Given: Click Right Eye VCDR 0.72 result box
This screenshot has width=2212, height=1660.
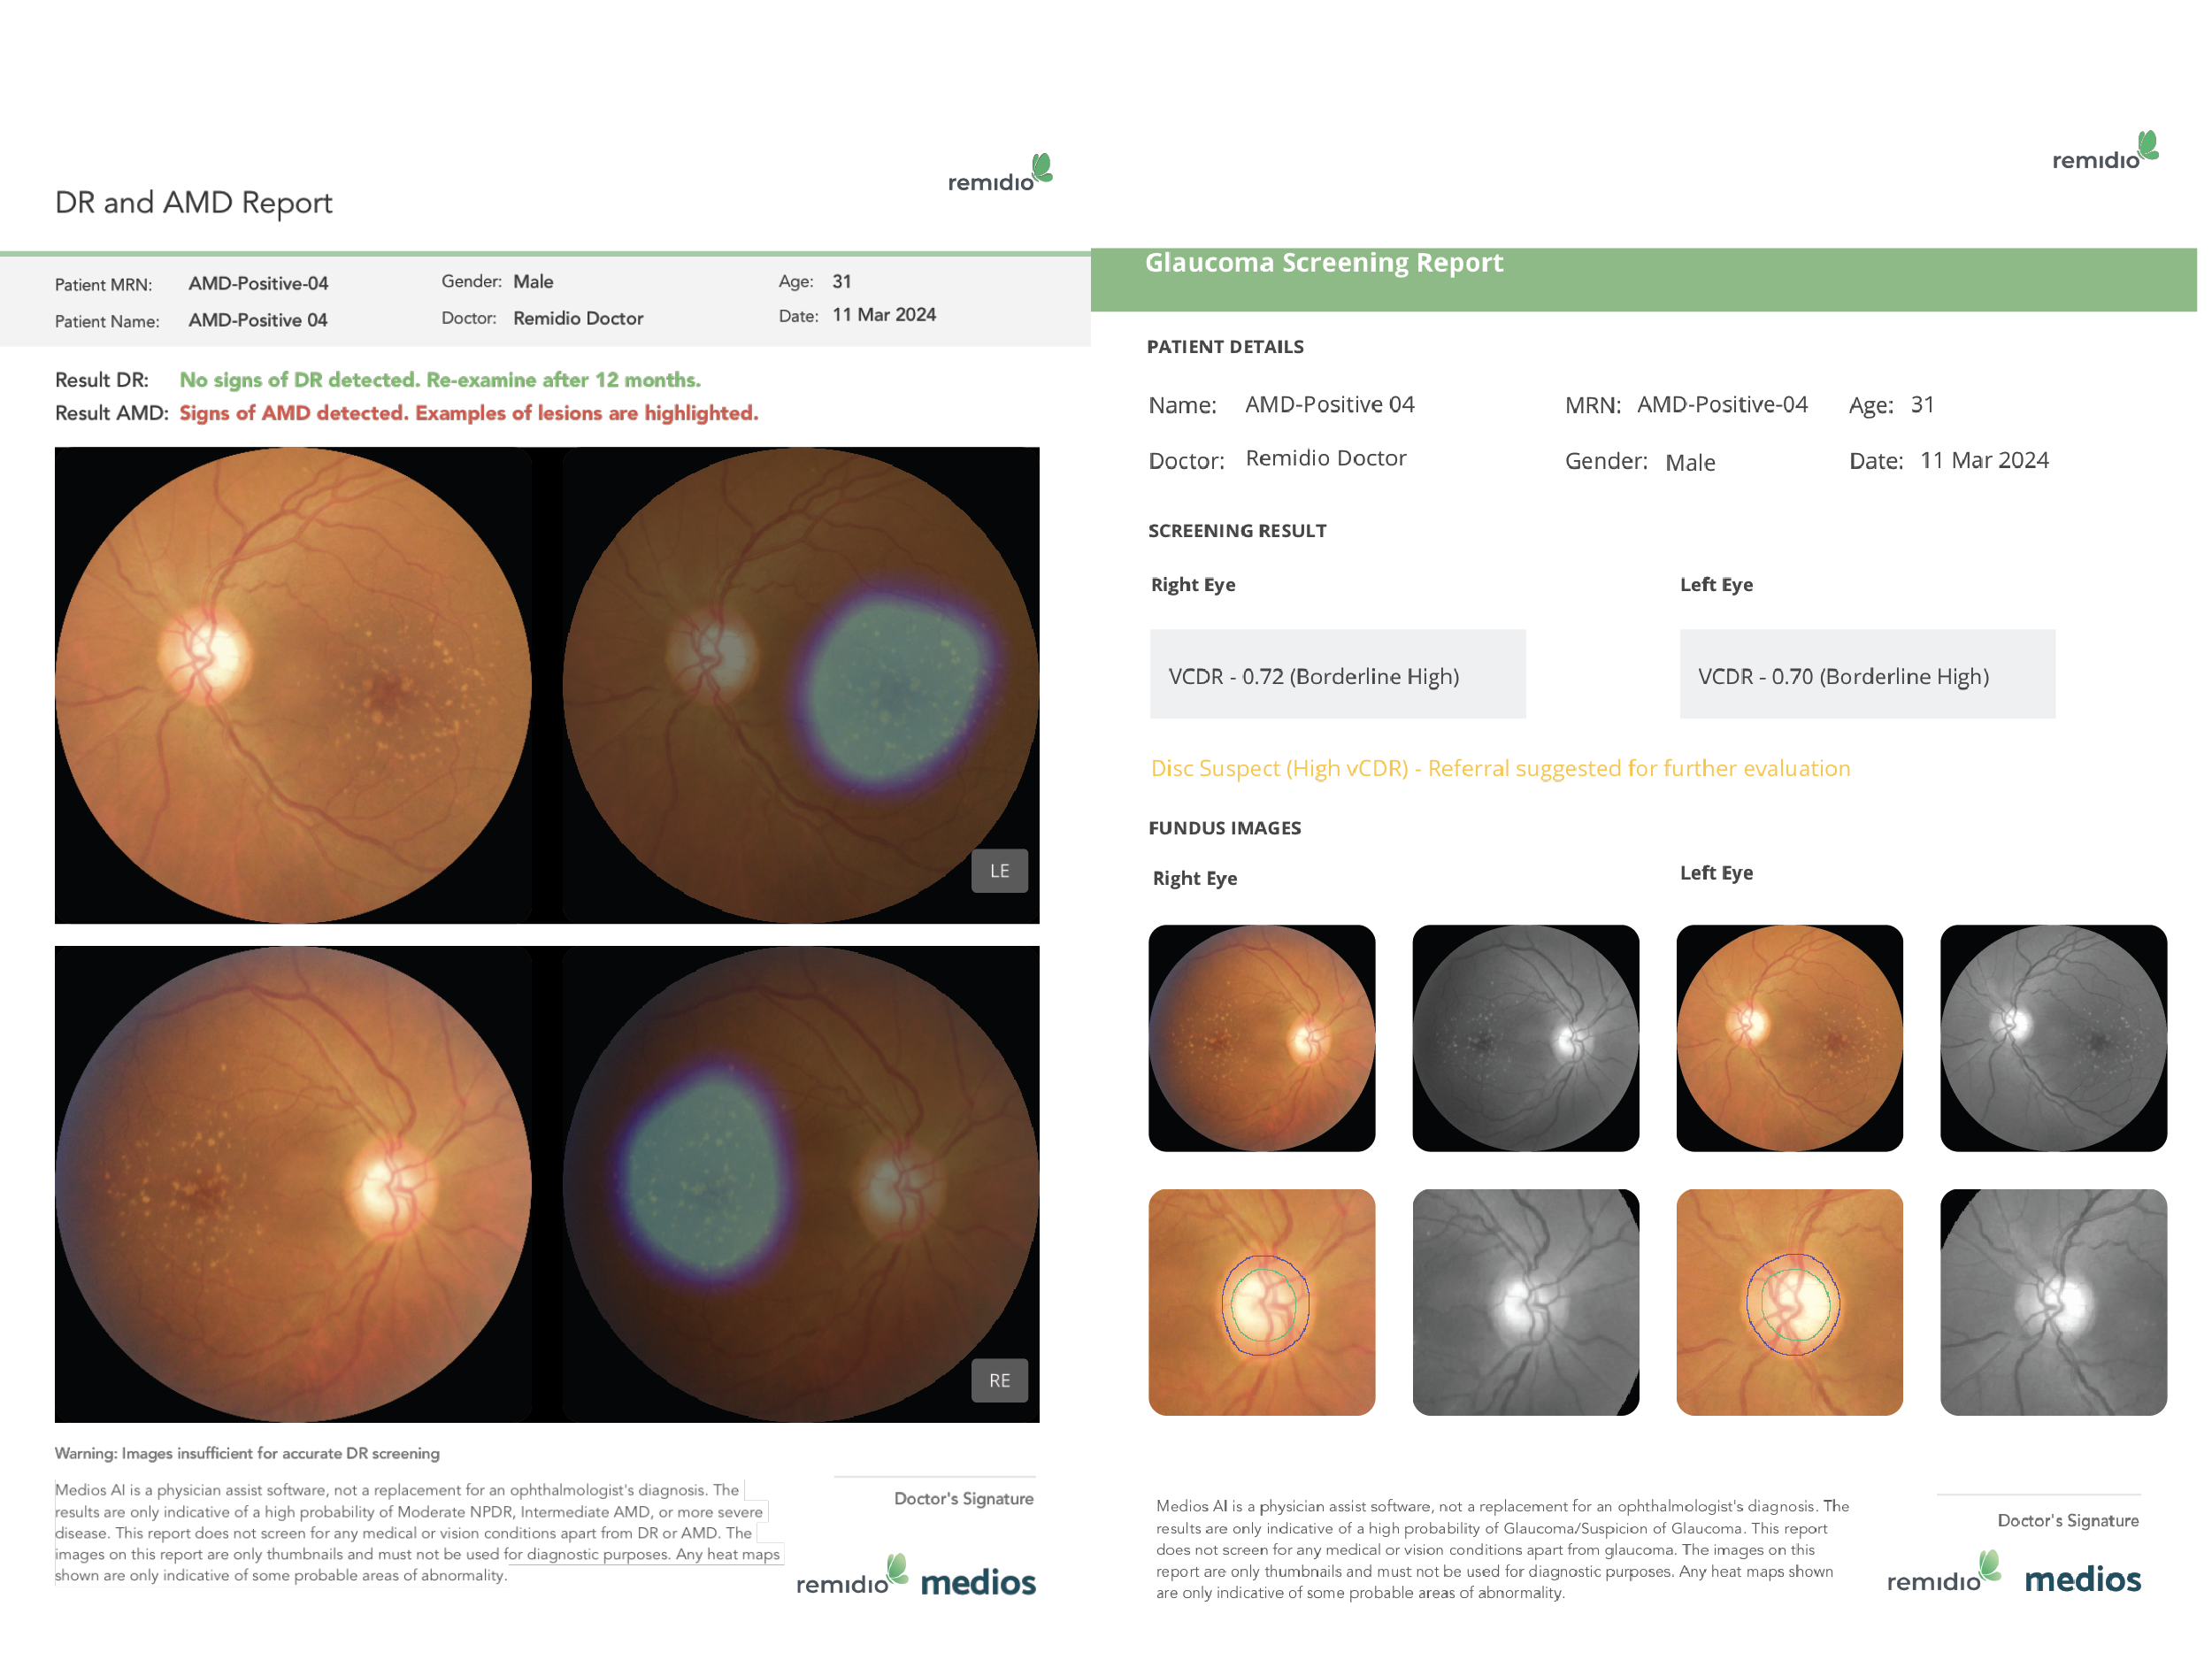Looking at the screenshot, I should (1337, 675).
